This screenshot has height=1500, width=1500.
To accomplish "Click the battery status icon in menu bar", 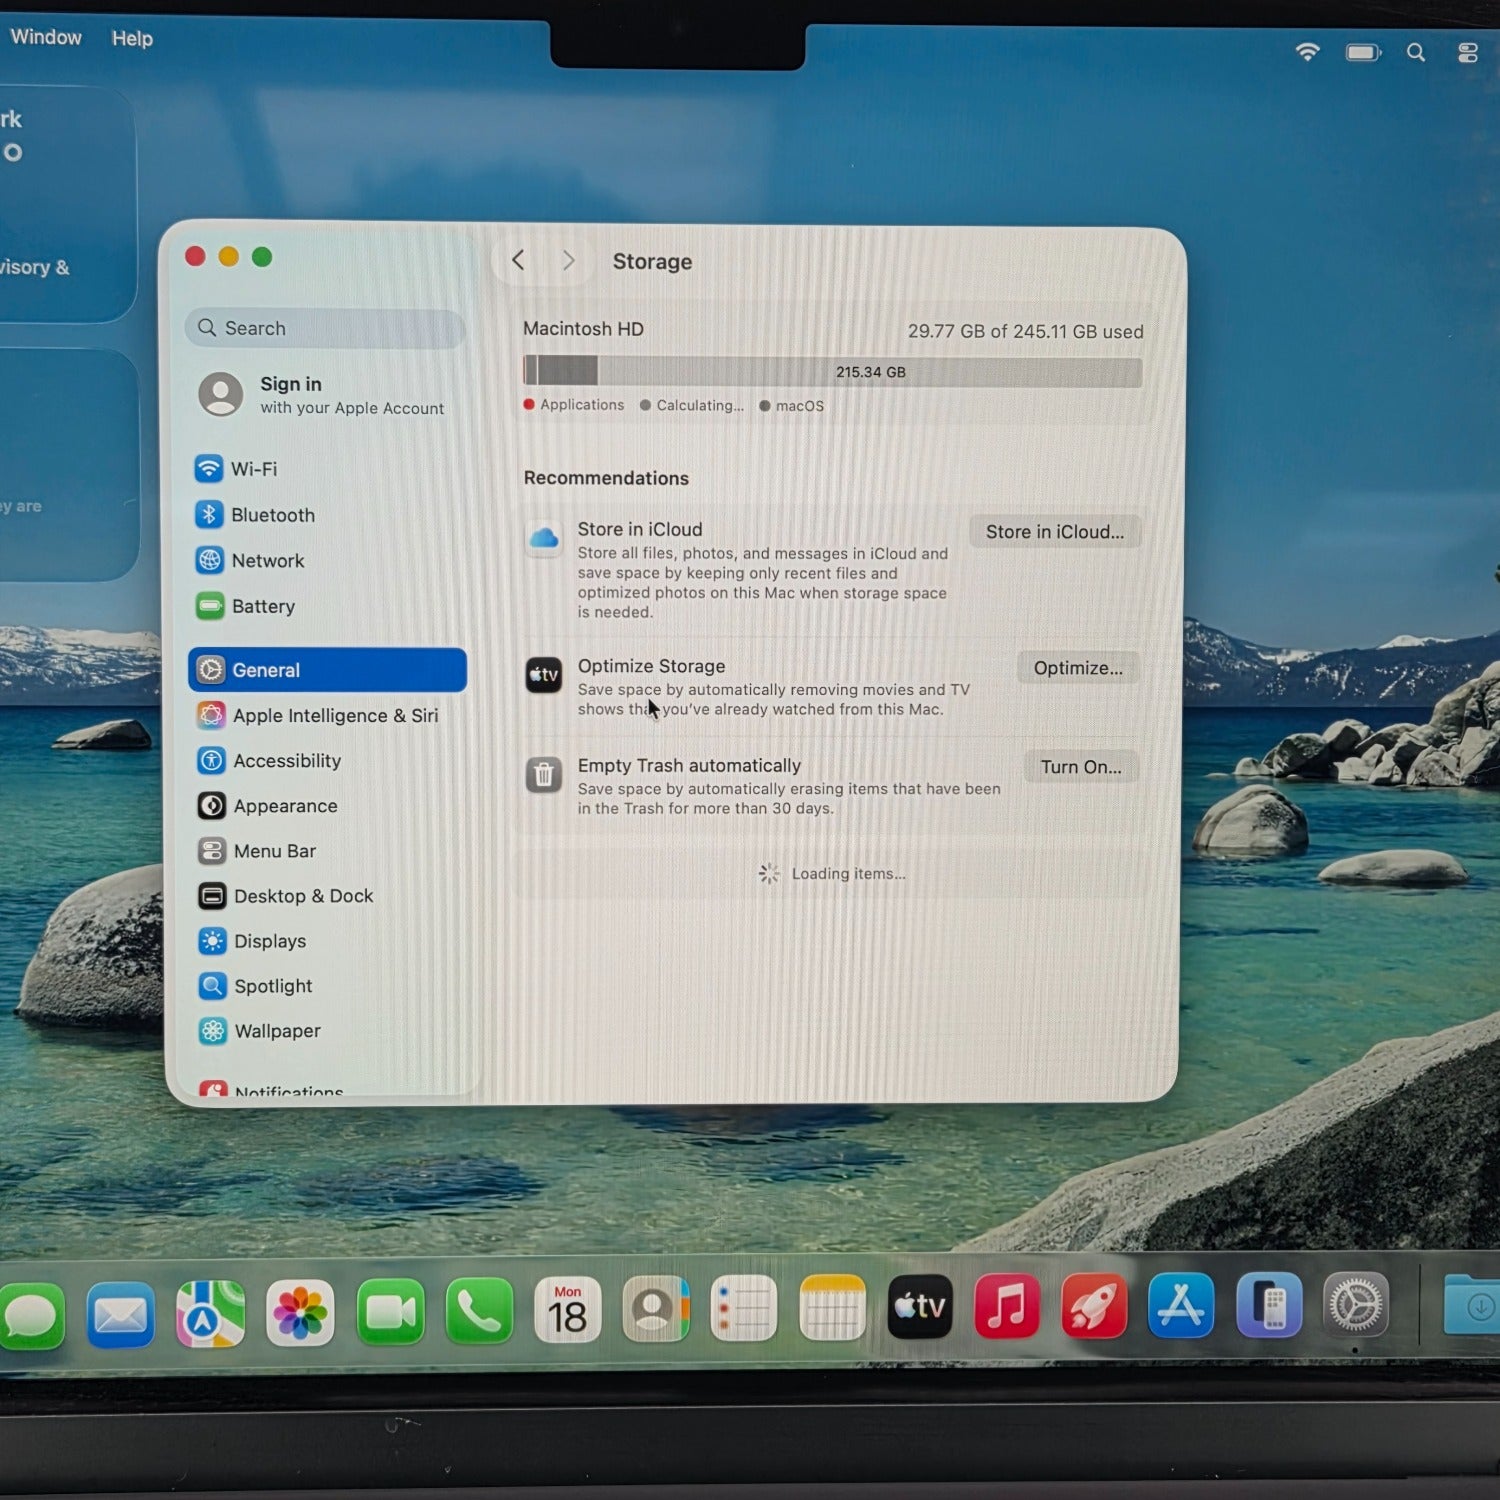I will 1363,52.
